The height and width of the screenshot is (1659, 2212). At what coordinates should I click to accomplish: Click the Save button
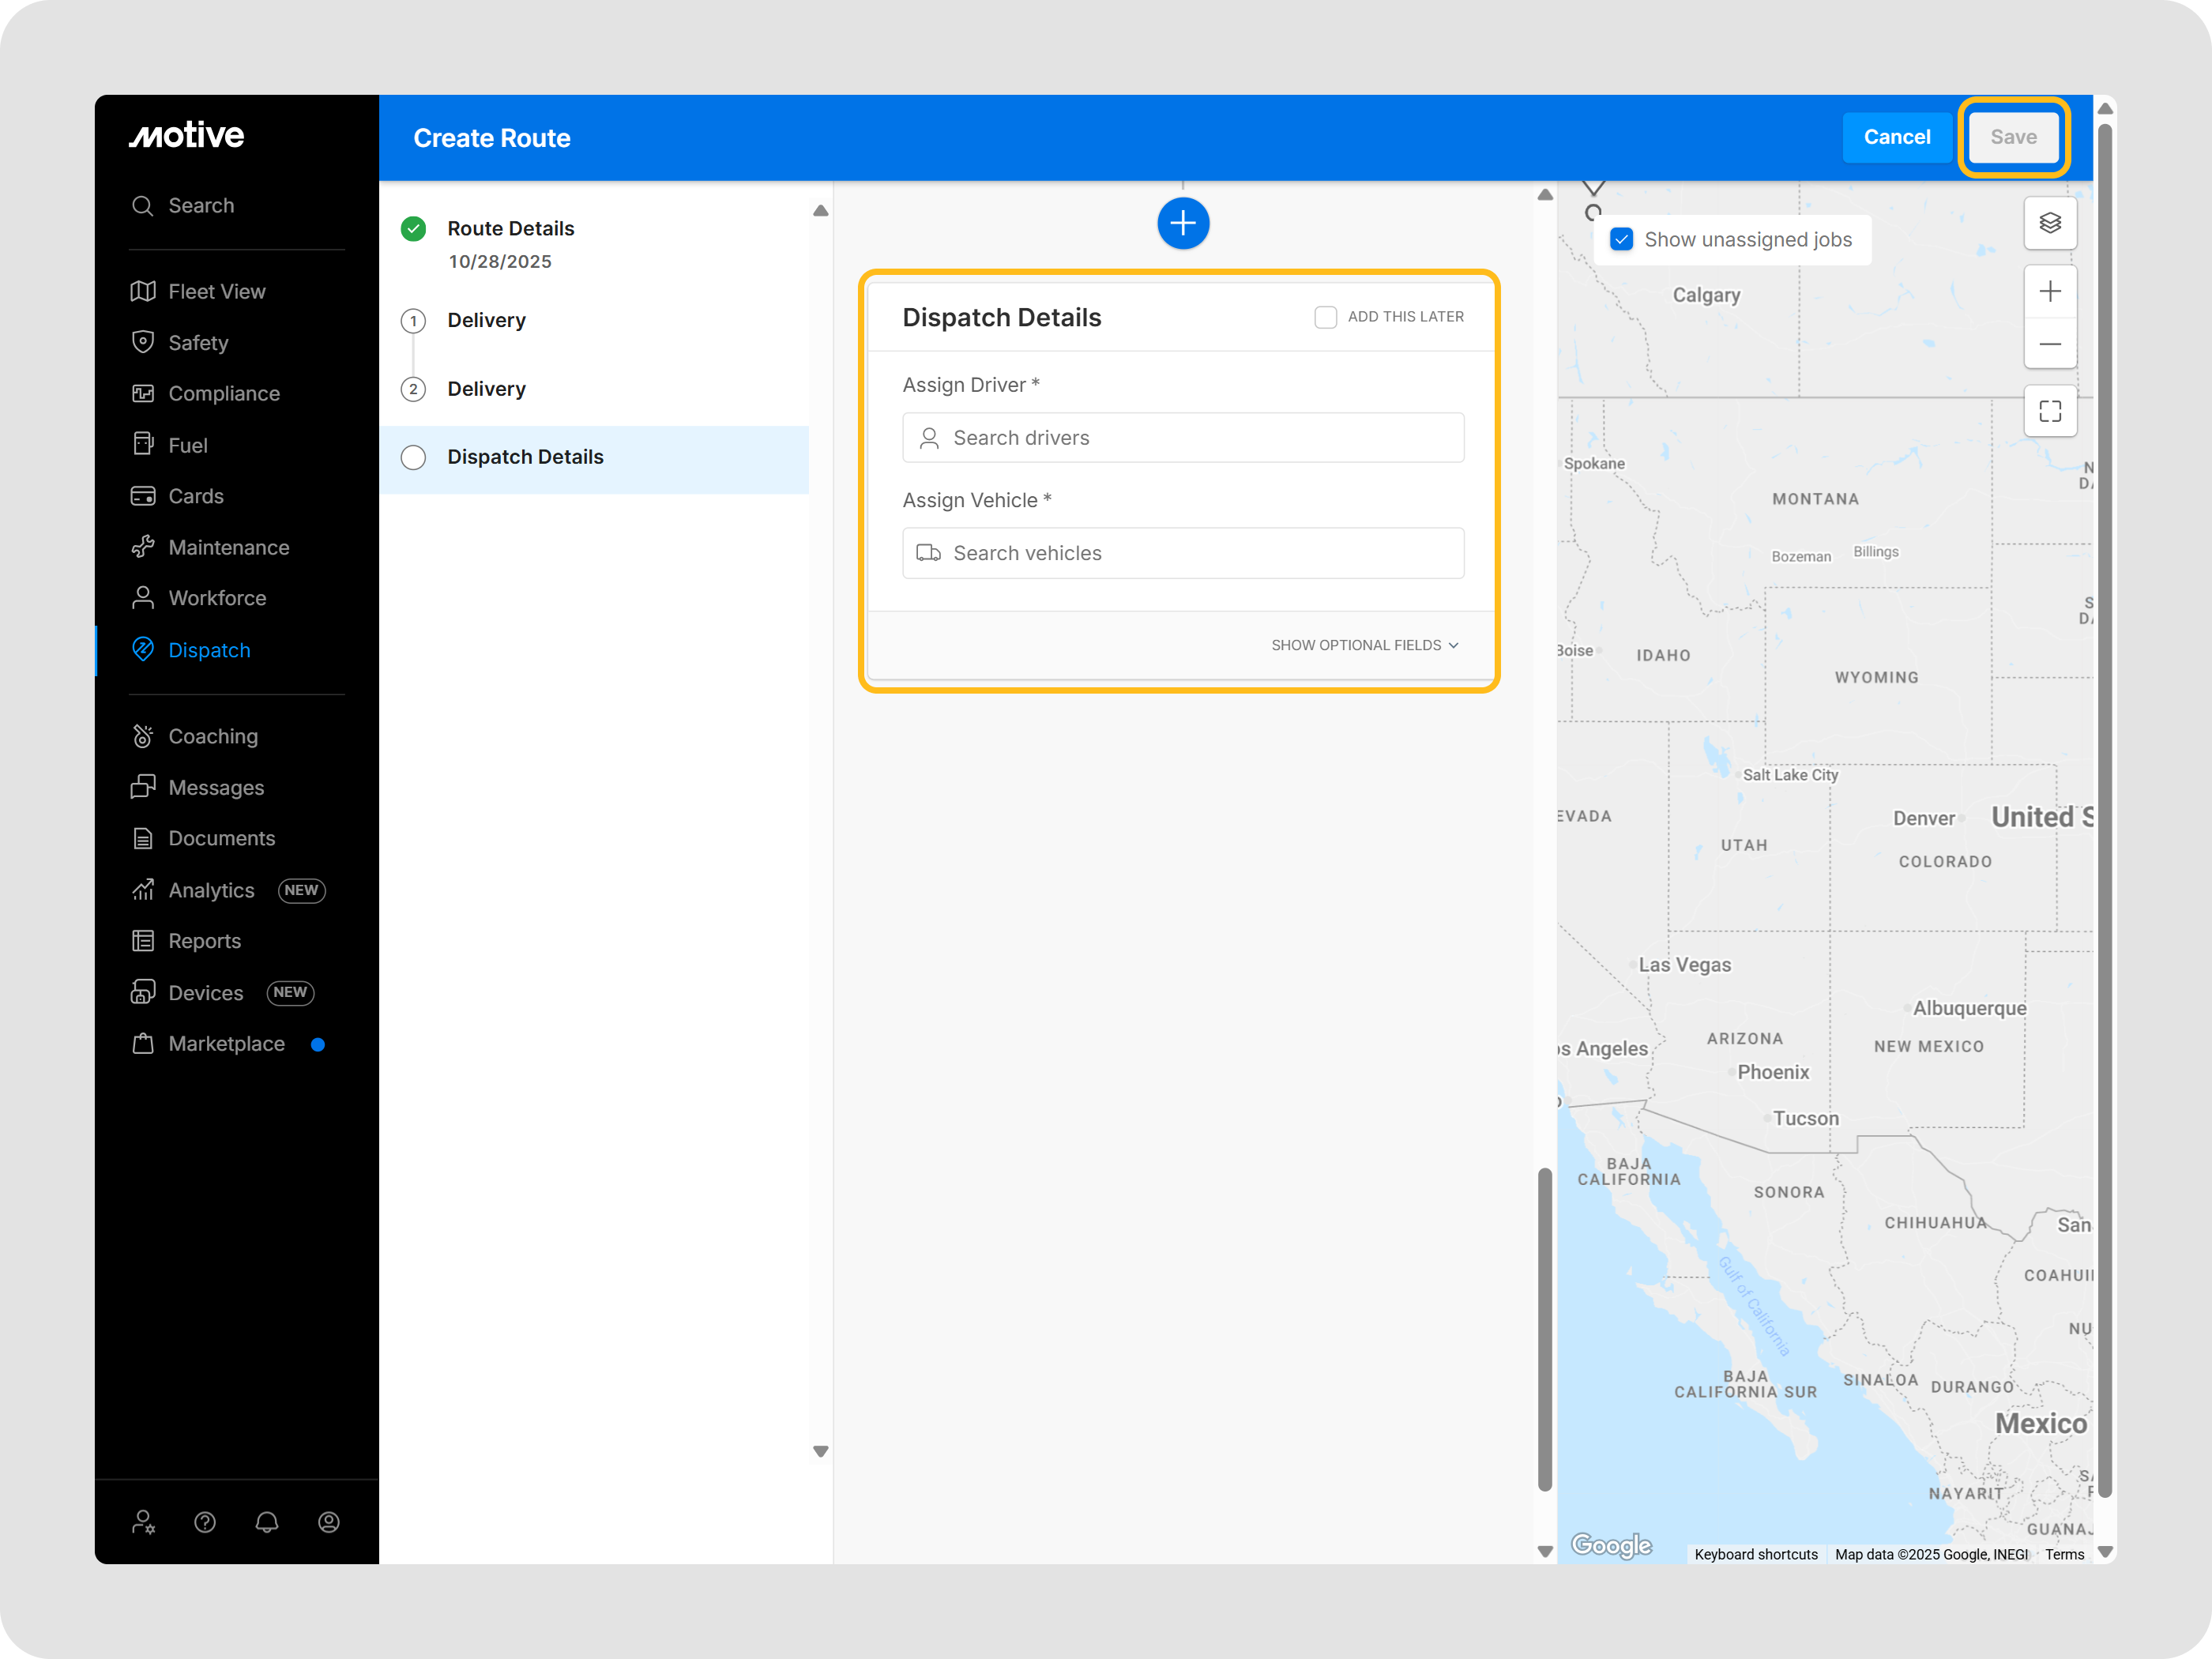pos(2012,137)
